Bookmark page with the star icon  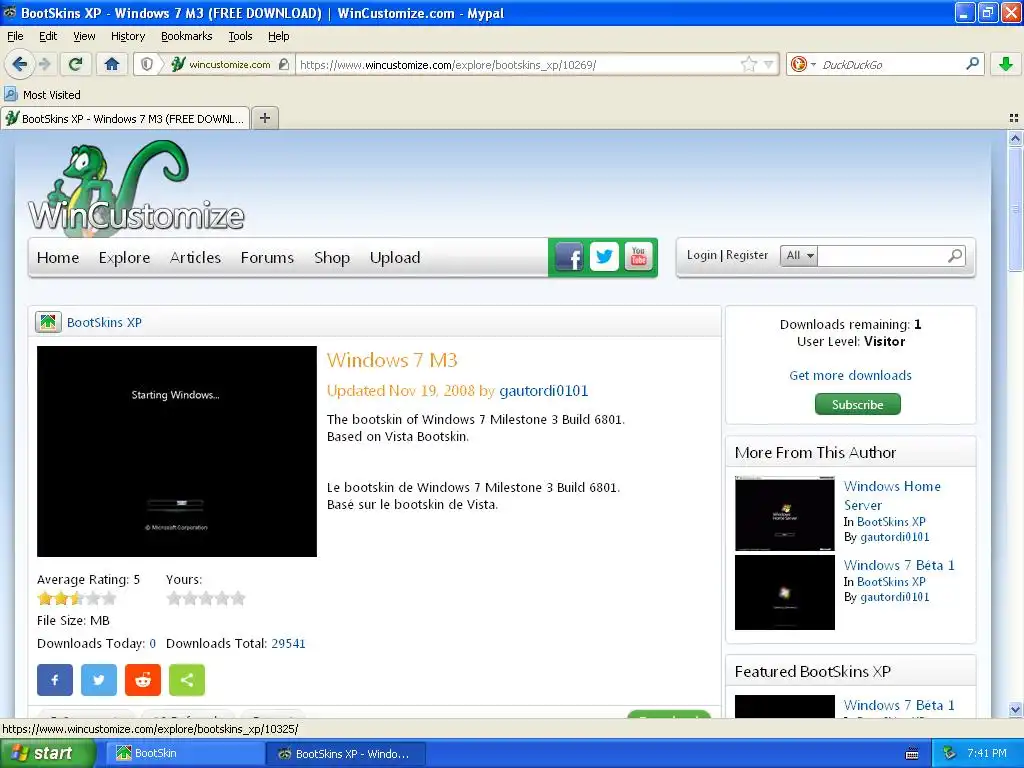(x=748, y=64)
